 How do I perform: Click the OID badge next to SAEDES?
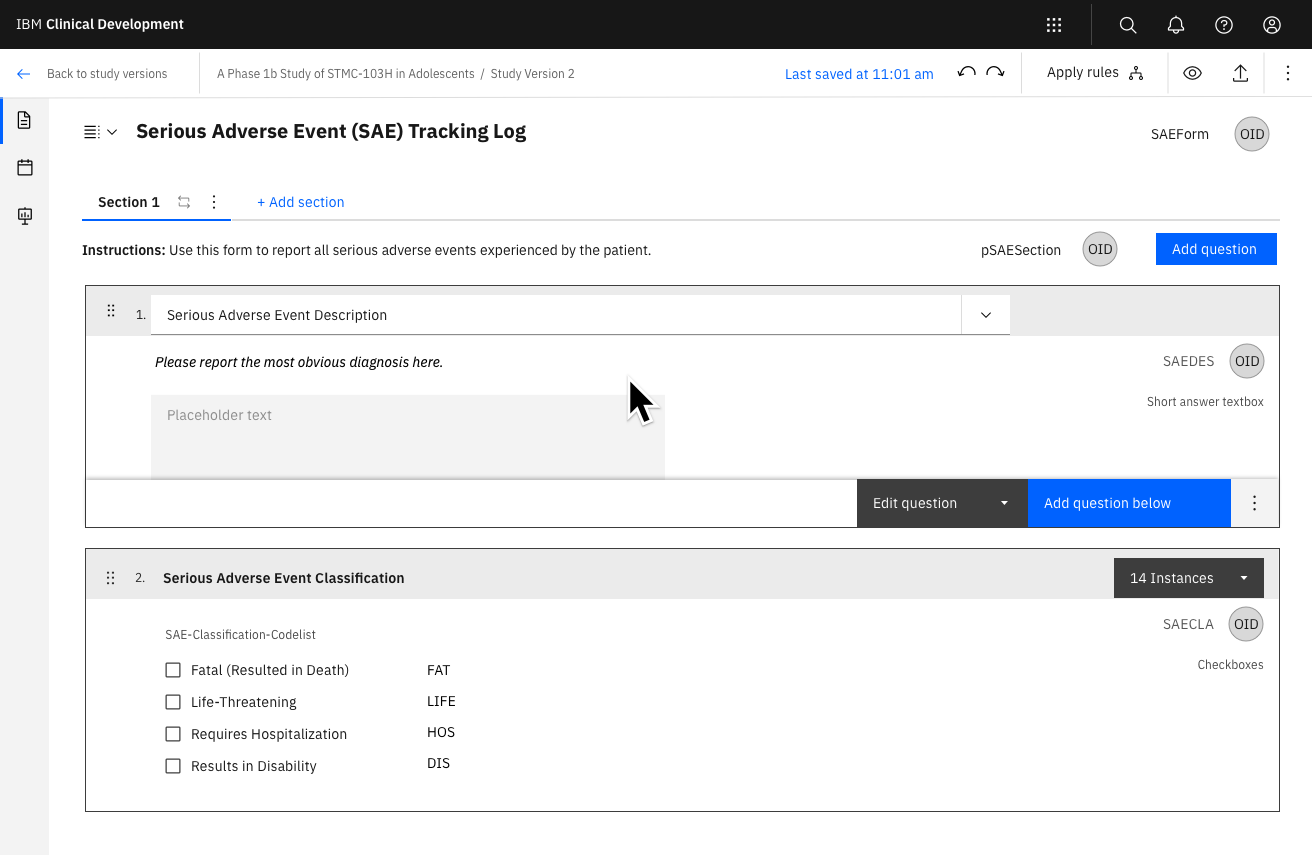point(1247,361)
